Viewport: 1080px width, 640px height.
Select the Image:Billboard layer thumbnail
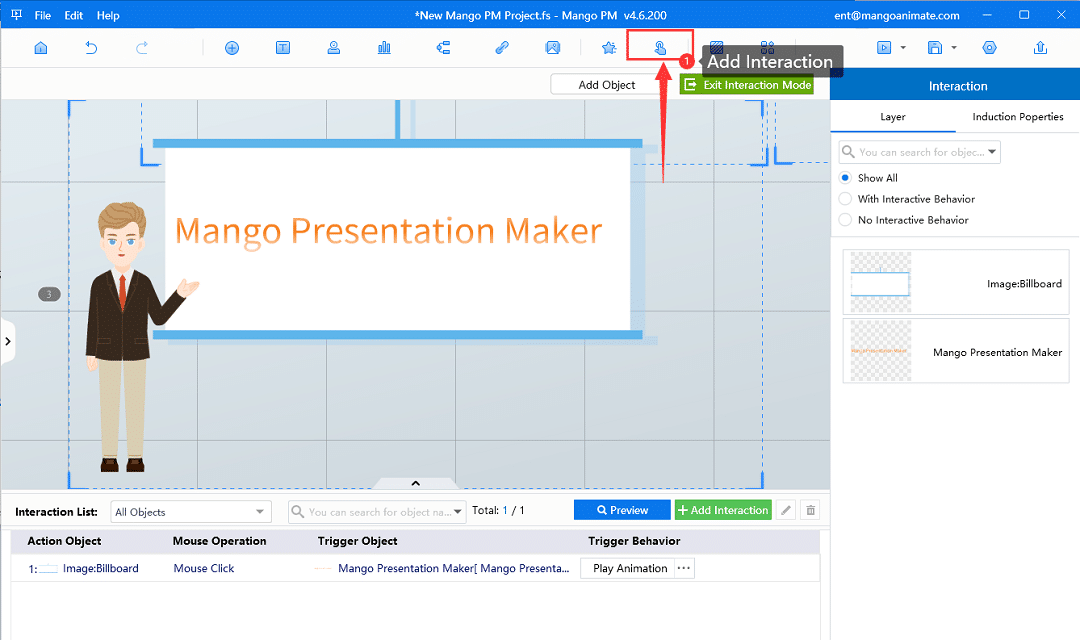click(880, 284)
